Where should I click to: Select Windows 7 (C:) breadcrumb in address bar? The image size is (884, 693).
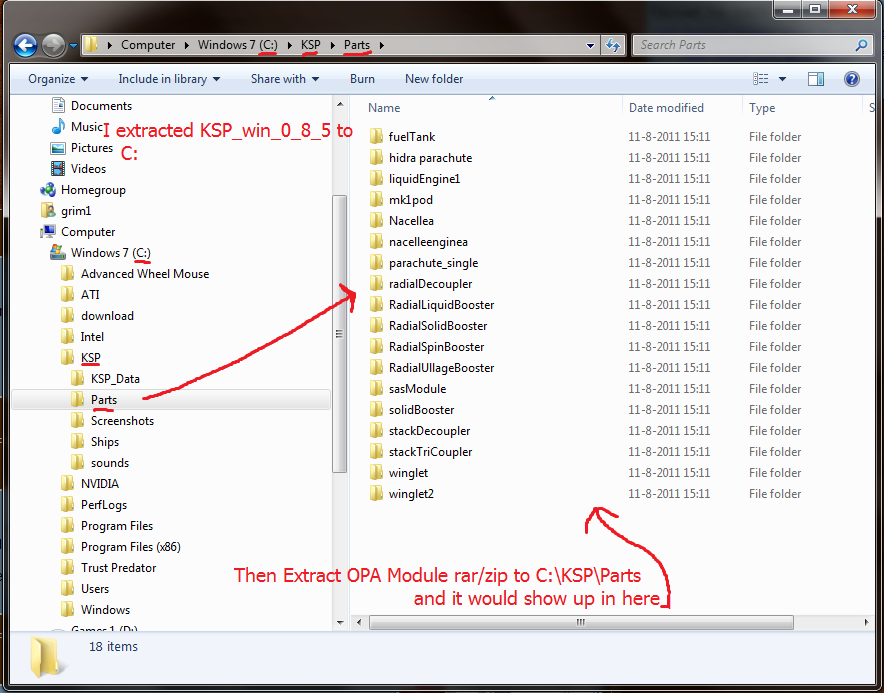[x=237, y=45]
